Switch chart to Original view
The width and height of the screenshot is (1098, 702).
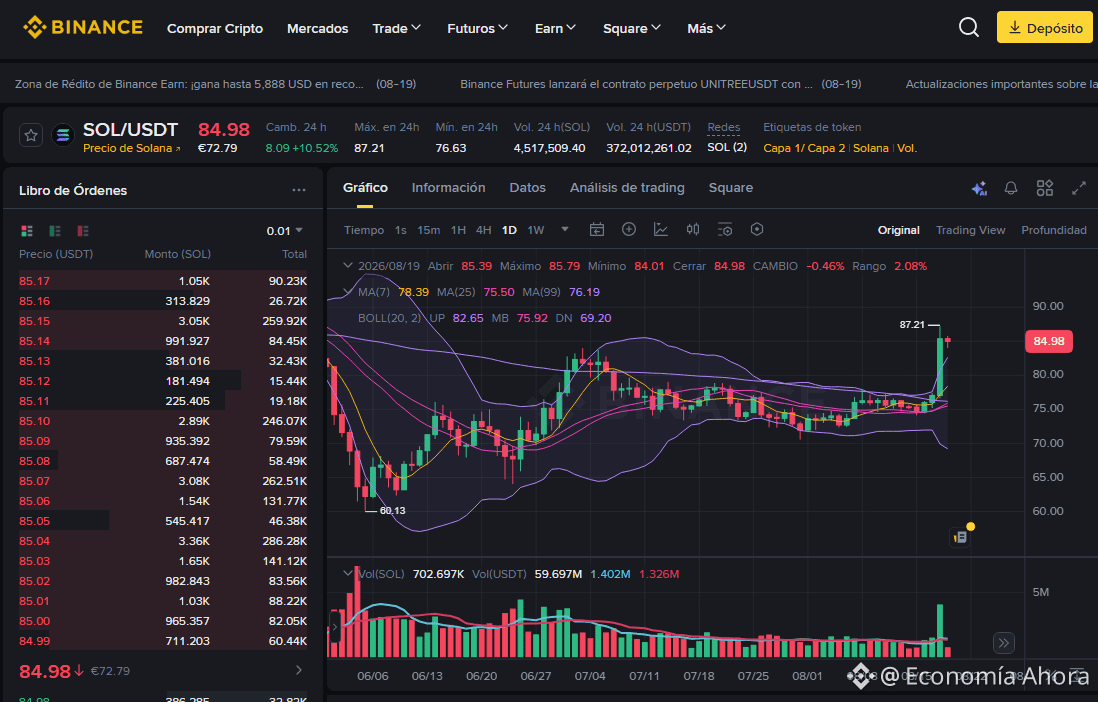tap(898, 230)
